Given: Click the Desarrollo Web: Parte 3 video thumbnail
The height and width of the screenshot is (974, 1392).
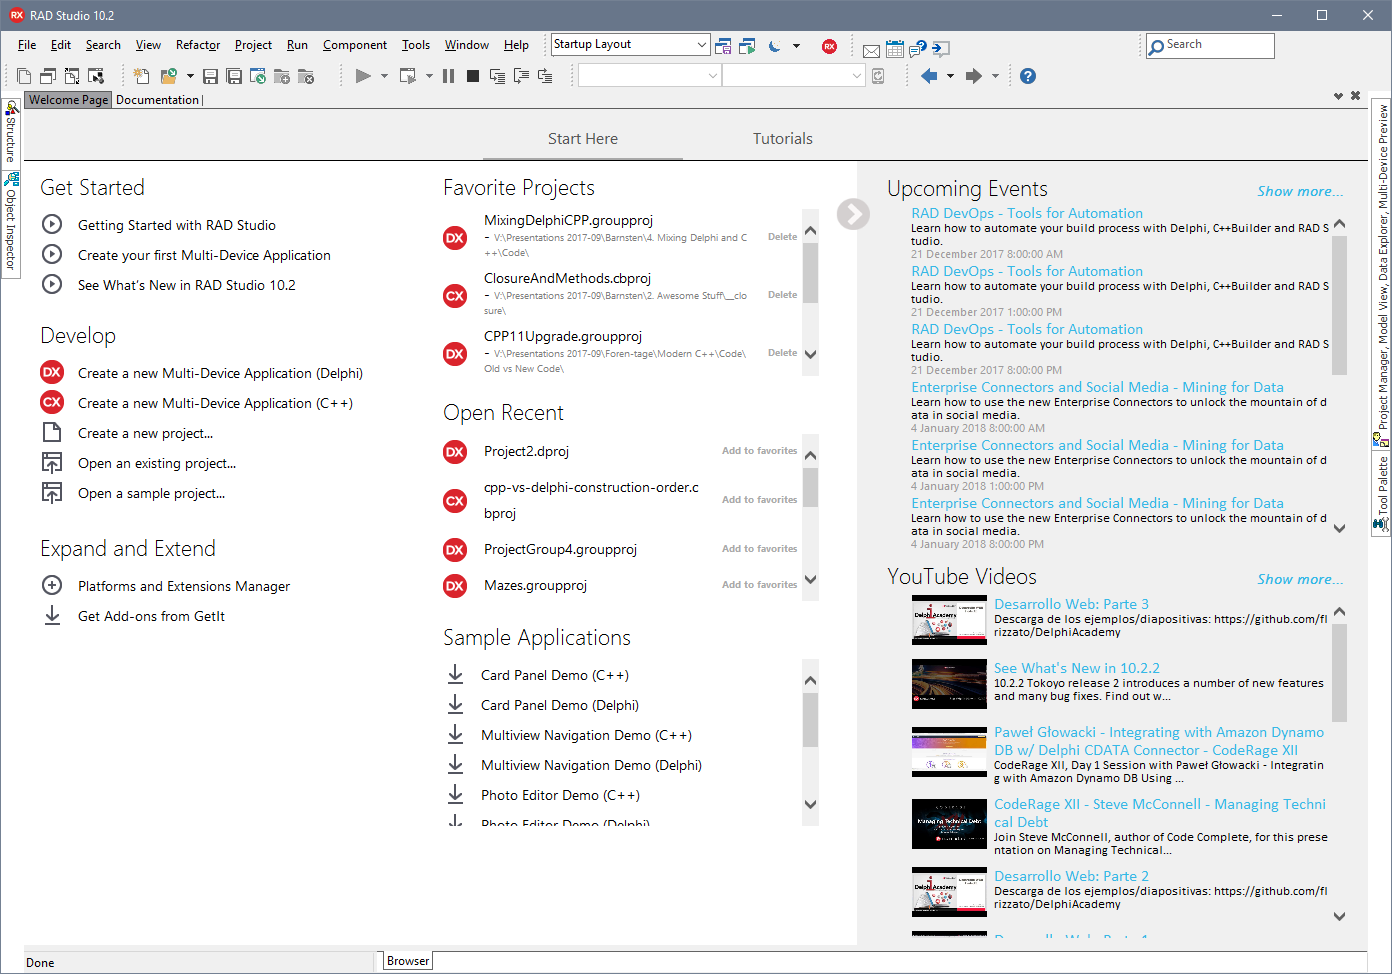Looking at the screenshot, I should pyautogui.click(x=949, y=620).
